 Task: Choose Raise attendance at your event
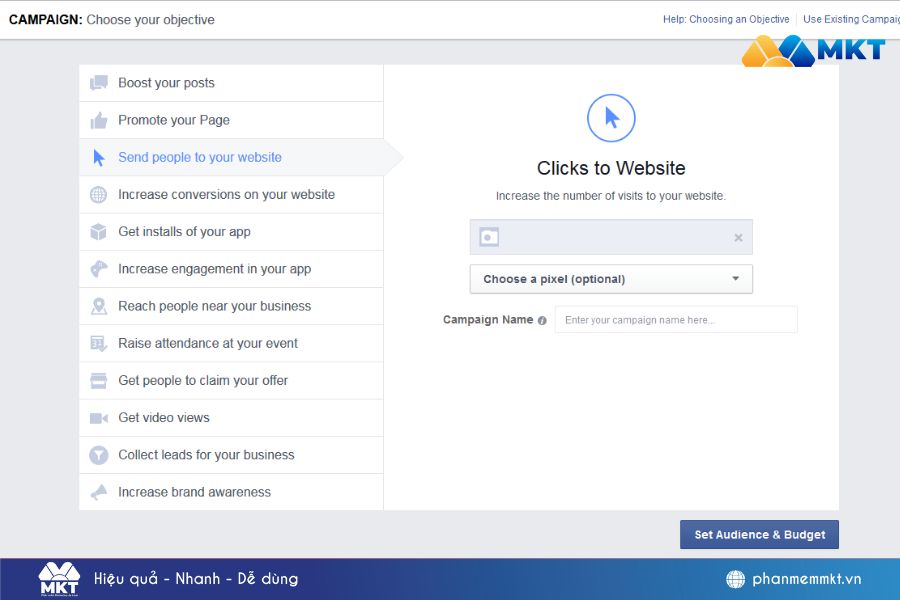point(208,343)
